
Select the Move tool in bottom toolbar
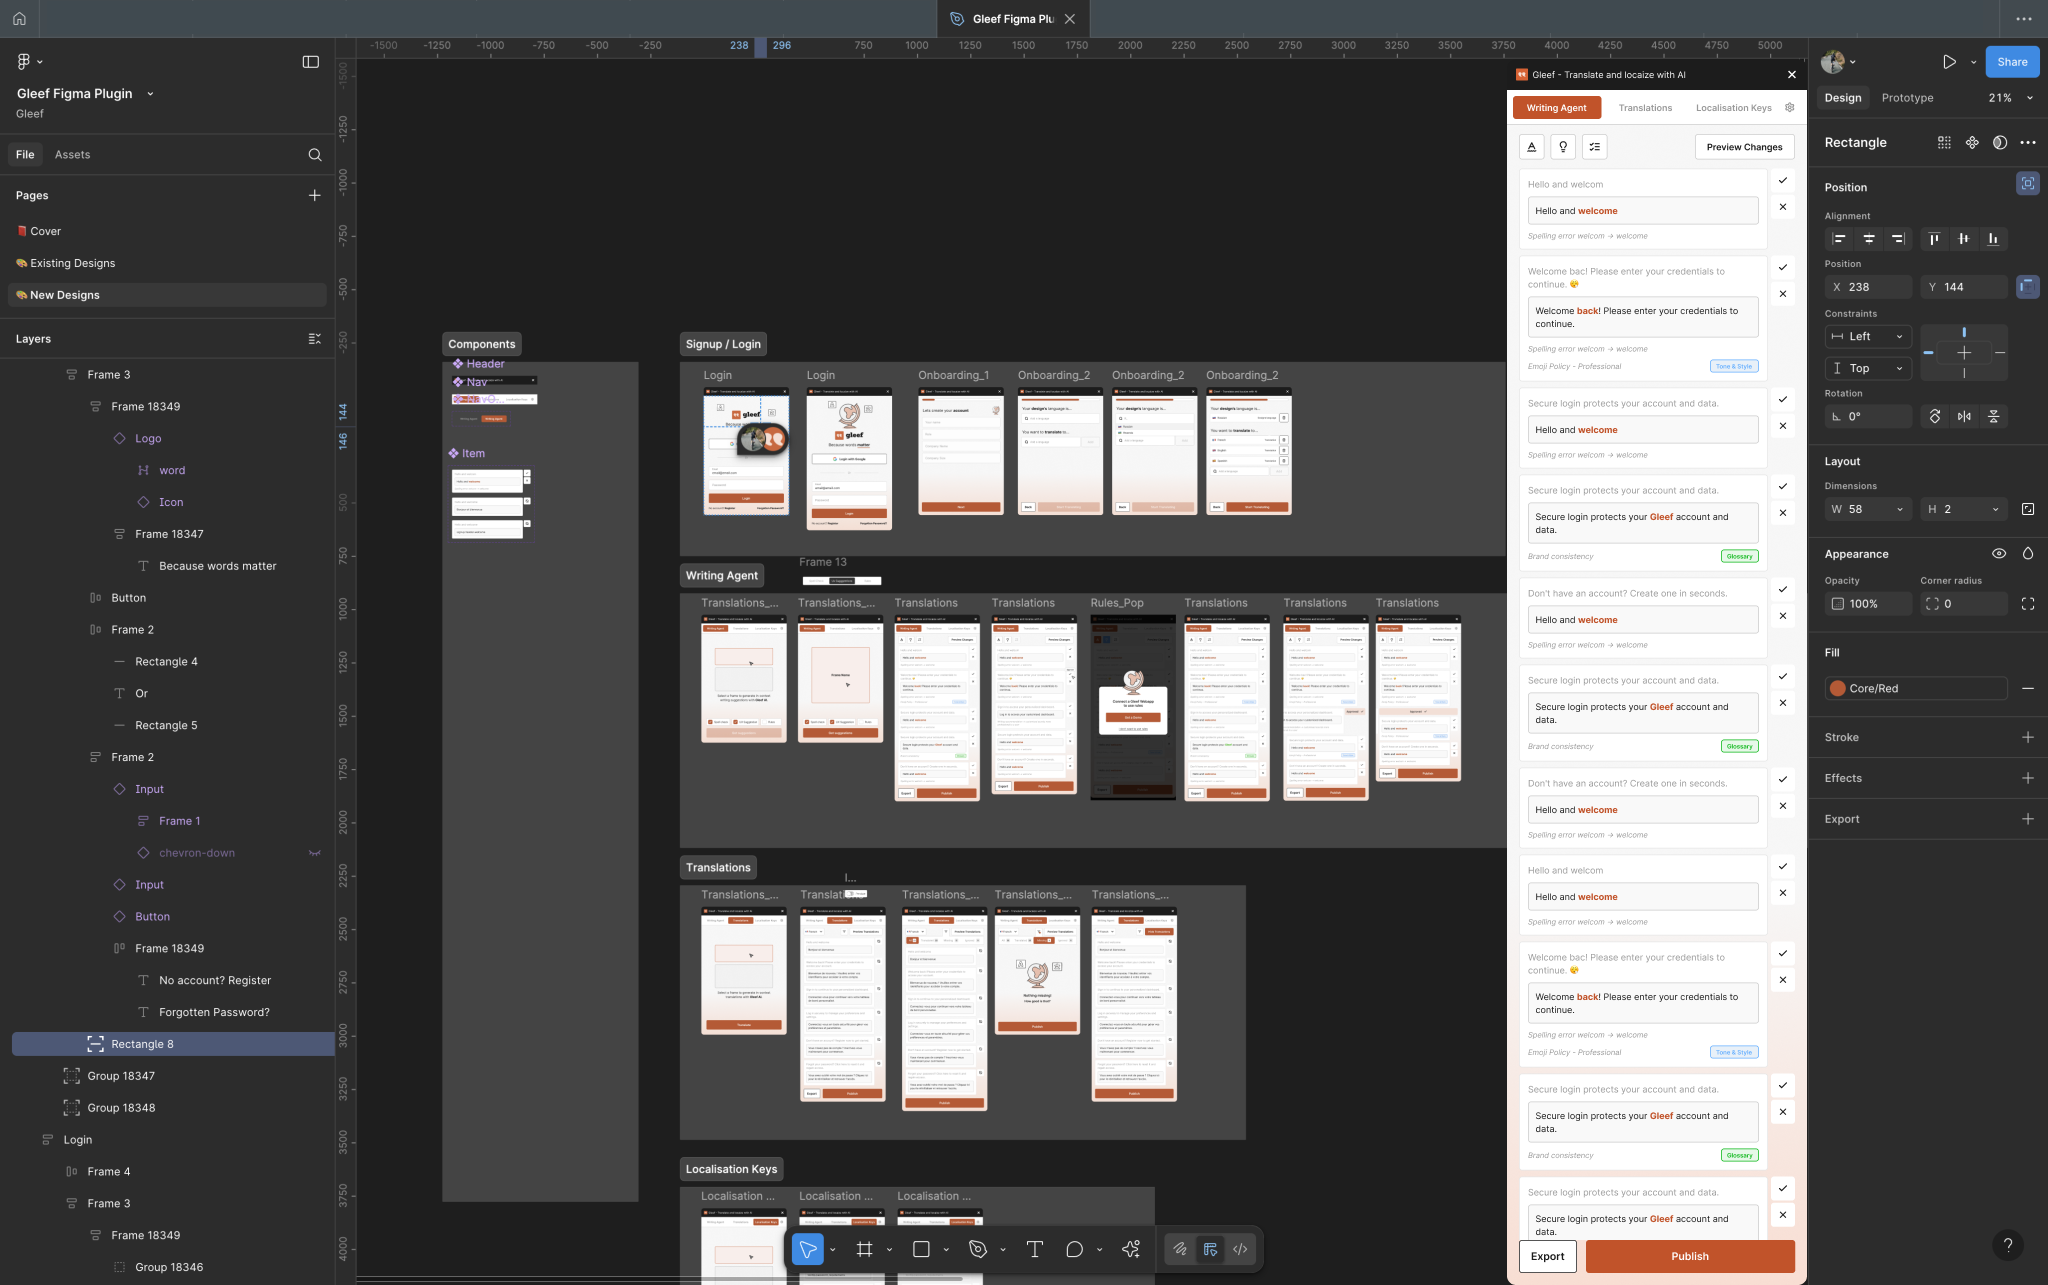click(808, 1249)
